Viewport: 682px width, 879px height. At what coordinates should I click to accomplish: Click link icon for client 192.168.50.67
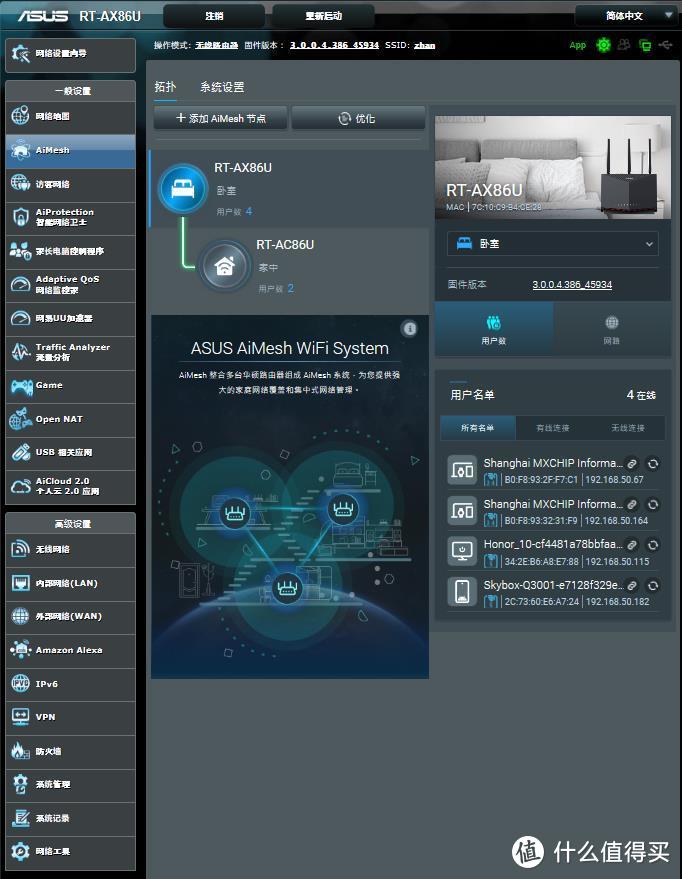coord(632,464)
